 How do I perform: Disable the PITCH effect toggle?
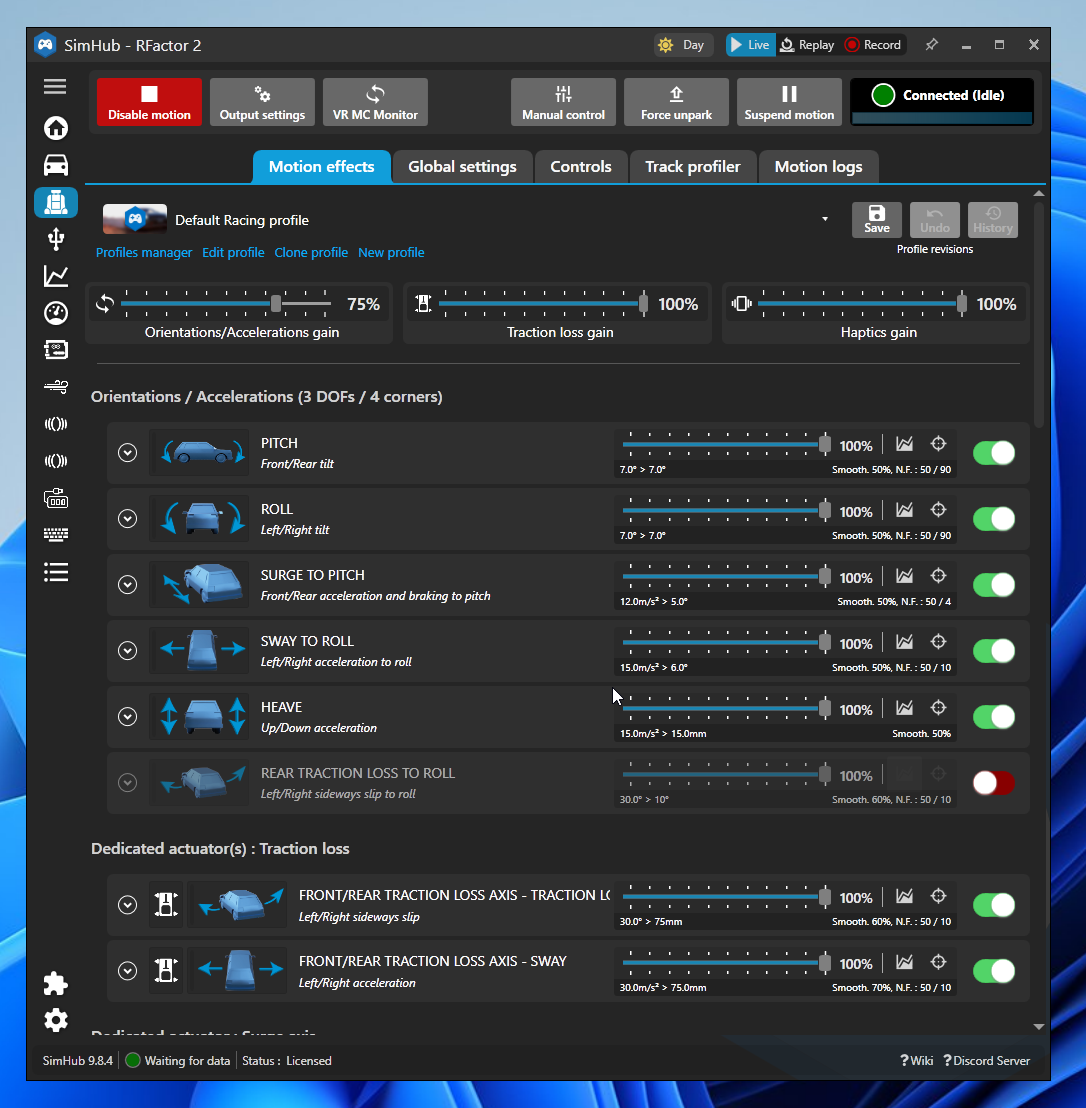click(993, 453)
